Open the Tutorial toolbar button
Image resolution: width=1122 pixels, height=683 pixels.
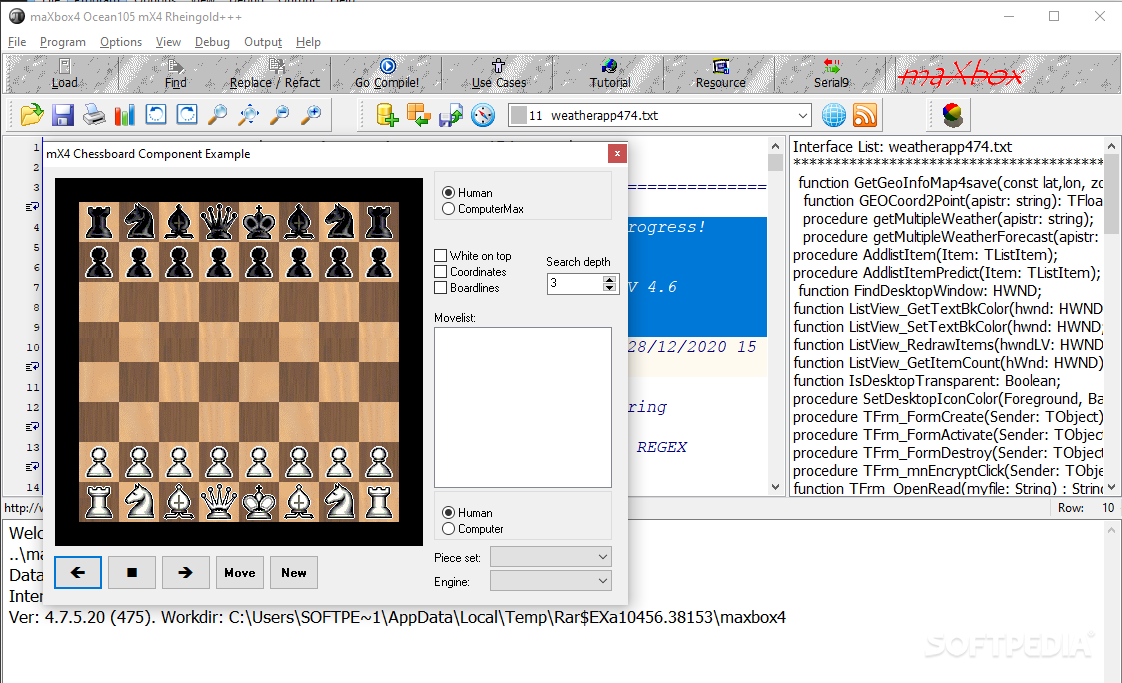[610, 74]
